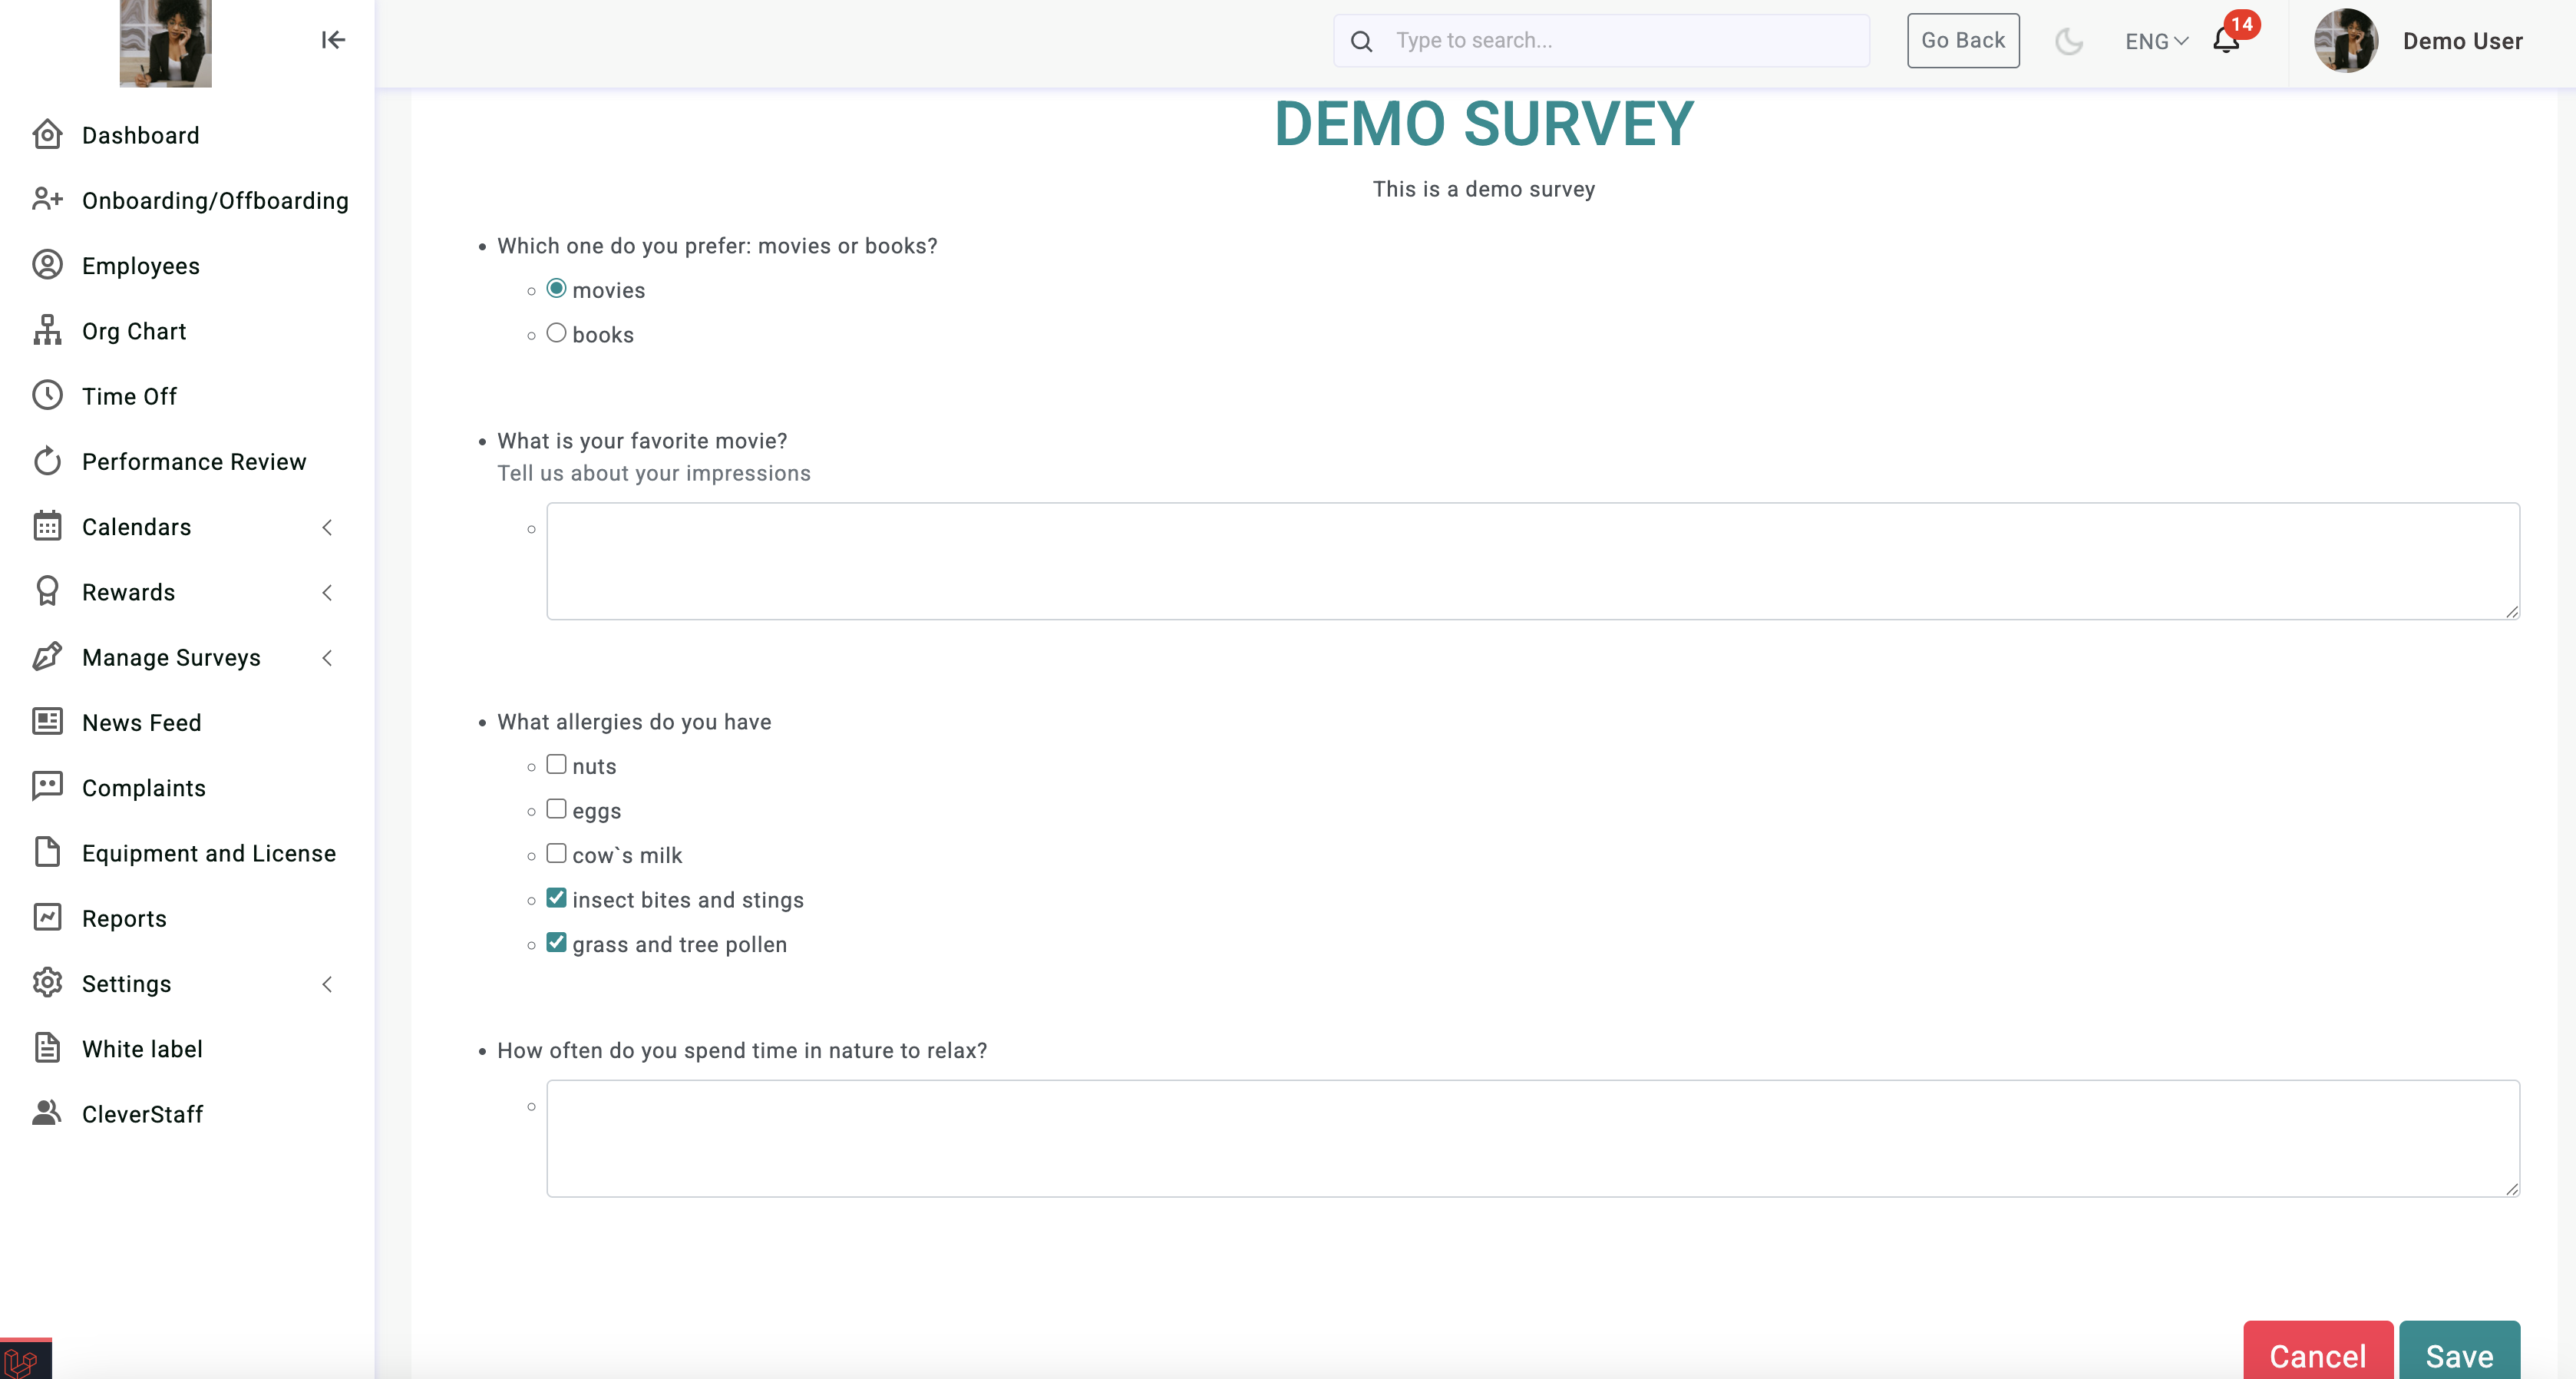
Task: Expand the Settings submenu chevron
Action: 327,984
